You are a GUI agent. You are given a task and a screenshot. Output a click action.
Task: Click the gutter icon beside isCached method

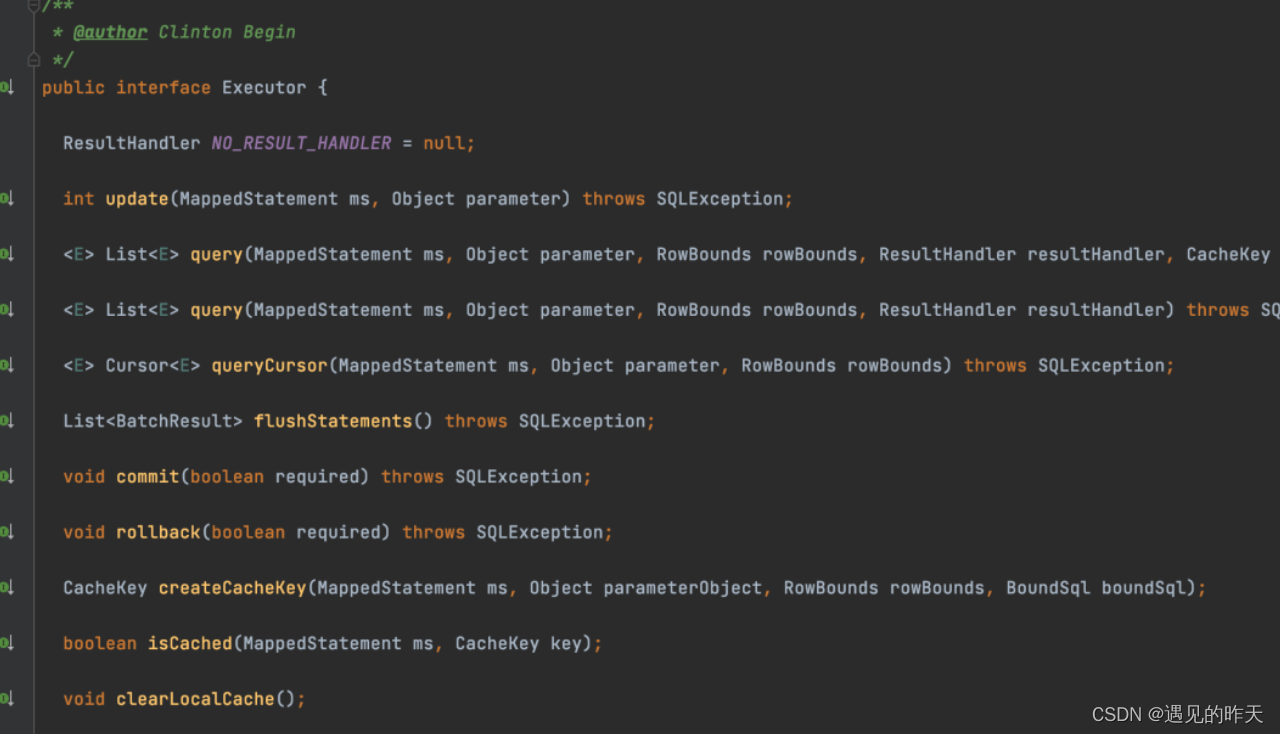(x=7, y=644)
